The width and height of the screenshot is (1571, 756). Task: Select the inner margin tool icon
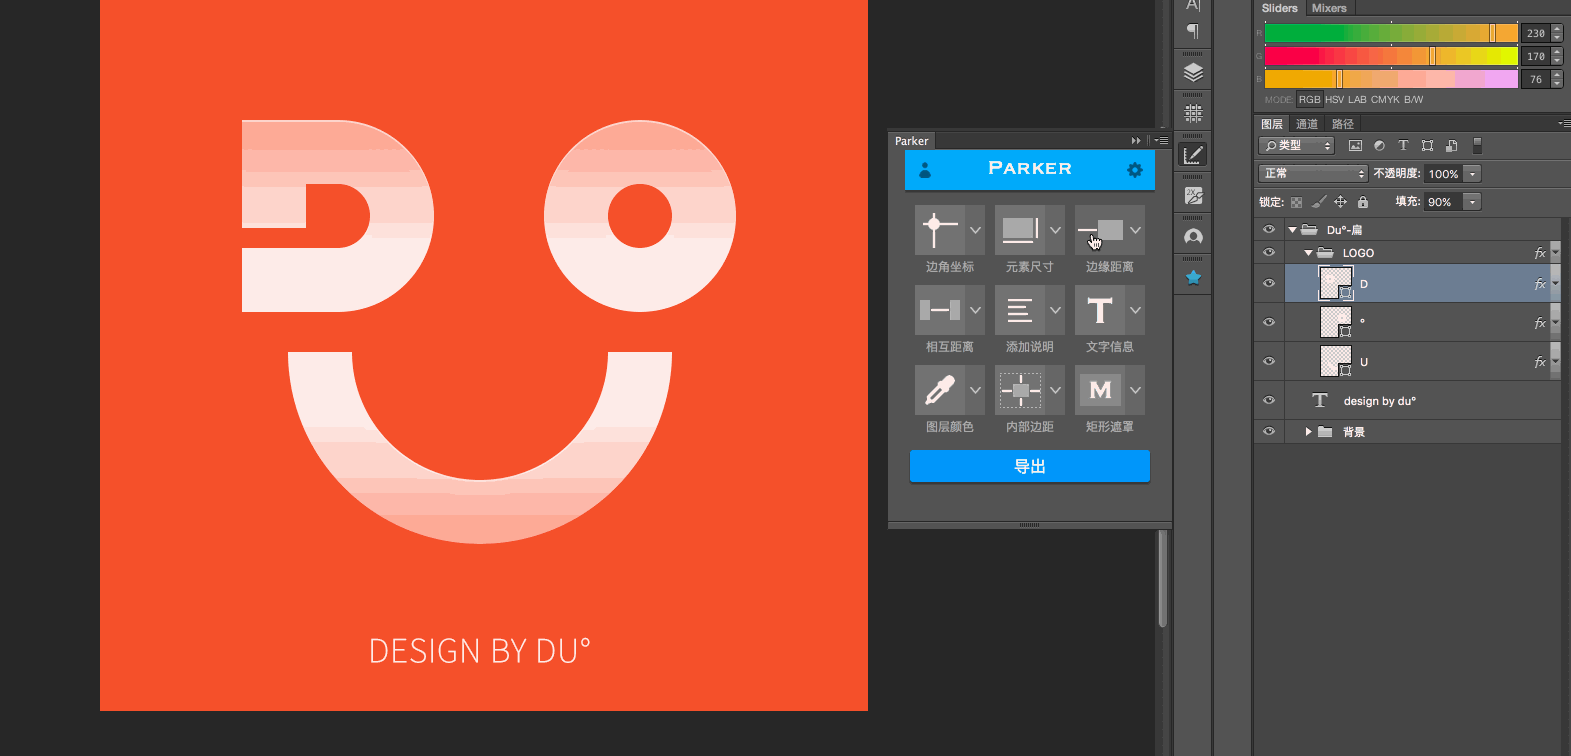click(1019, 390)
